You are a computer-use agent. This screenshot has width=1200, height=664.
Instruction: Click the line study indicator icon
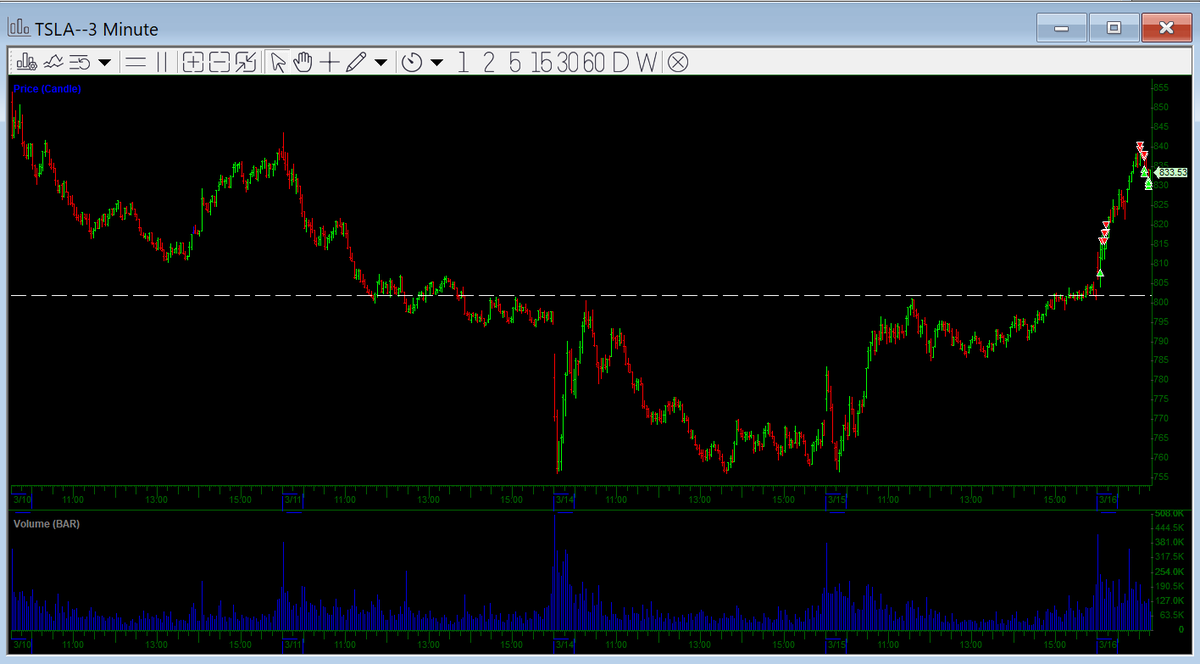click(54, 63)
